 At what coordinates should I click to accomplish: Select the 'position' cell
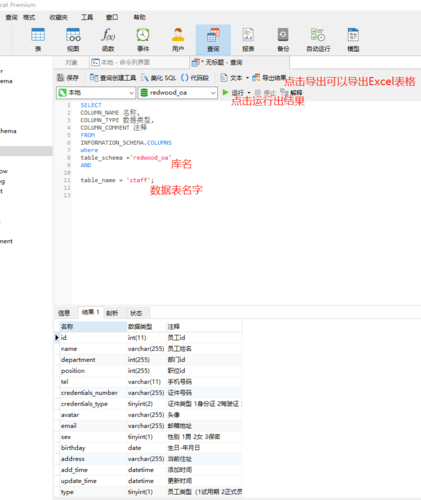93,371
